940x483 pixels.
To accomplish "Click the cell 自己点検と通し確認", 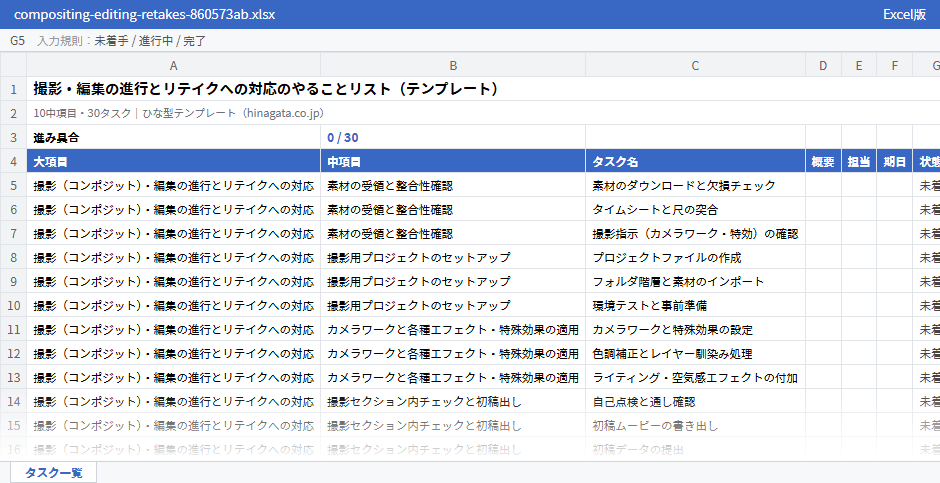I will pyautogui.click(x=695, y=401).
